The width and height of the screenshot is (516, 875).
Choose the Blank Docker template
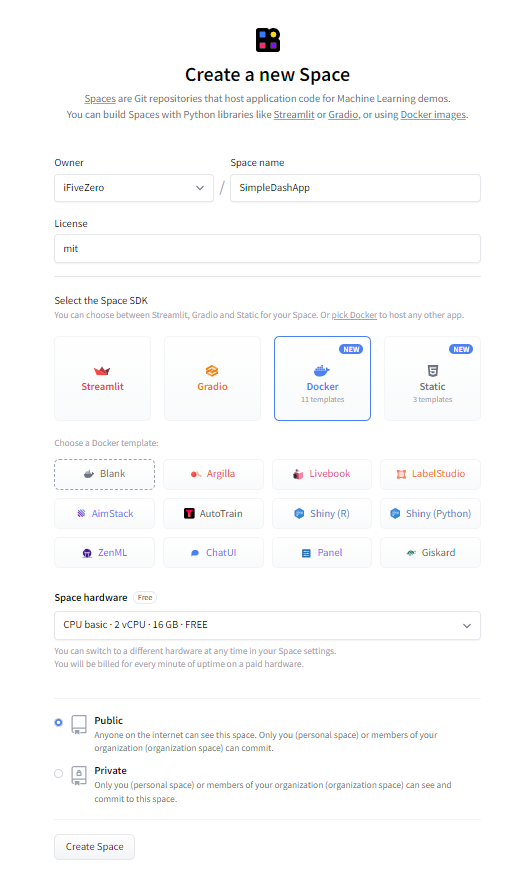pos(104,474)
